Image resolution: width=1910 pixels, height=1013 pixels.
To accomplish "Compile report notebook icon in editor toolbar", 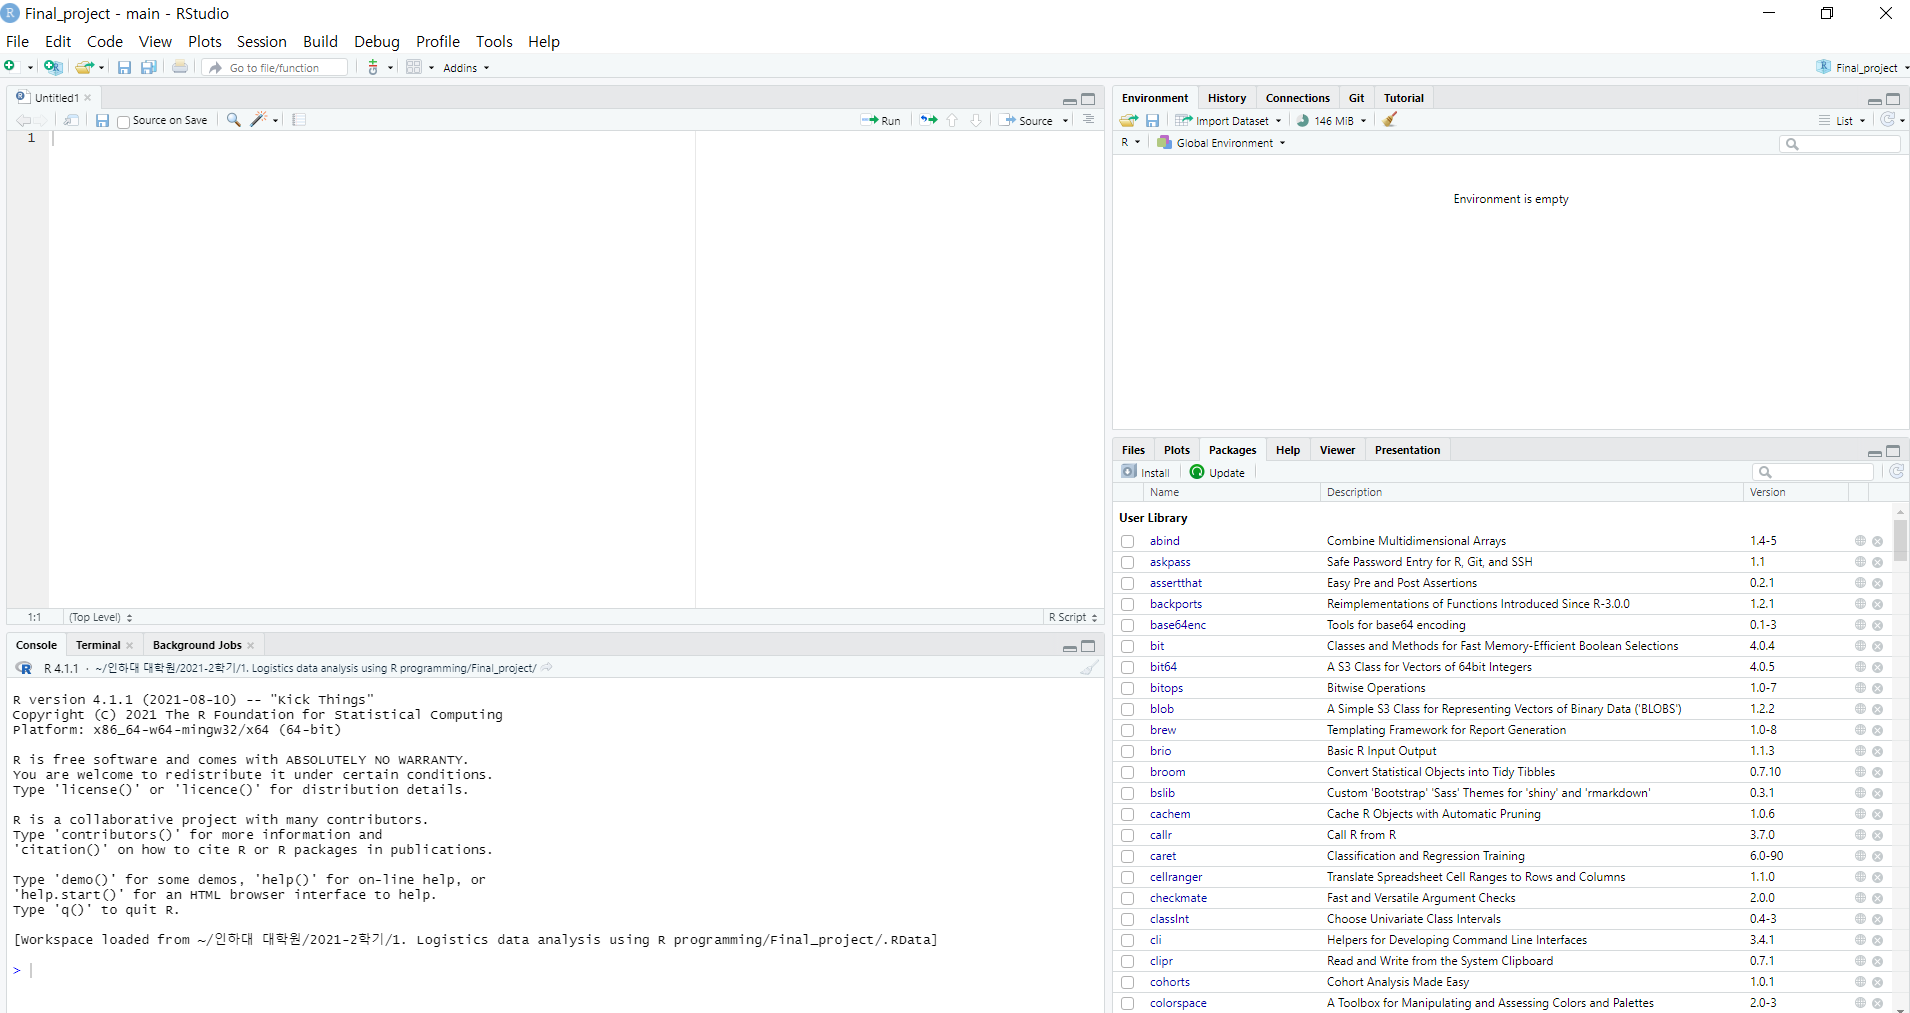I will (x=299, y=120).
